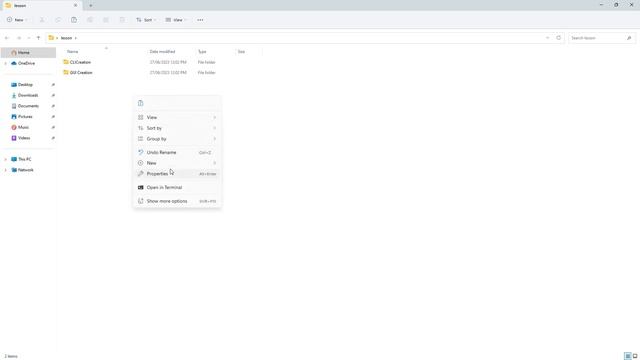The image size is (640, 360).
Task: Click the folder icon in the address bar
Action: 51,38
